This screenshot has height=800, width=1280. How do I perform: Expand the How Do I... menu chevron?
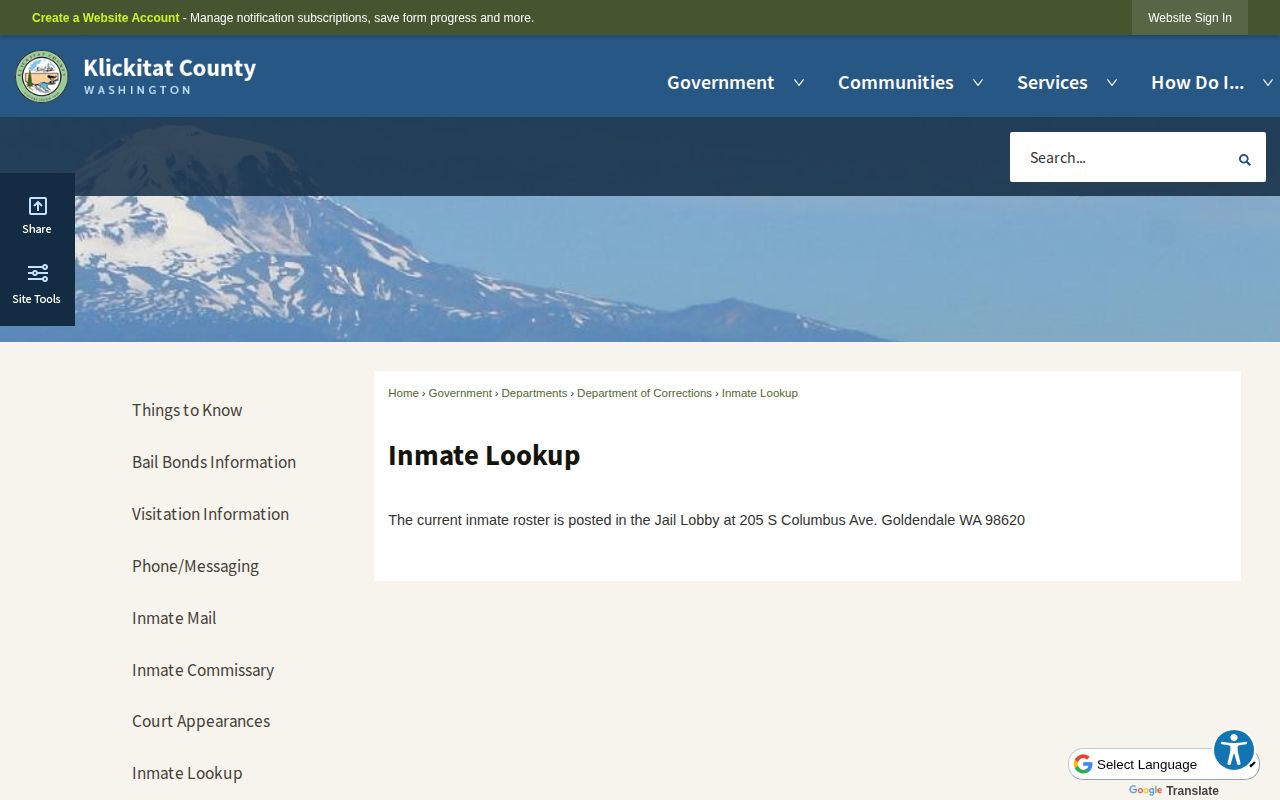1268,83
